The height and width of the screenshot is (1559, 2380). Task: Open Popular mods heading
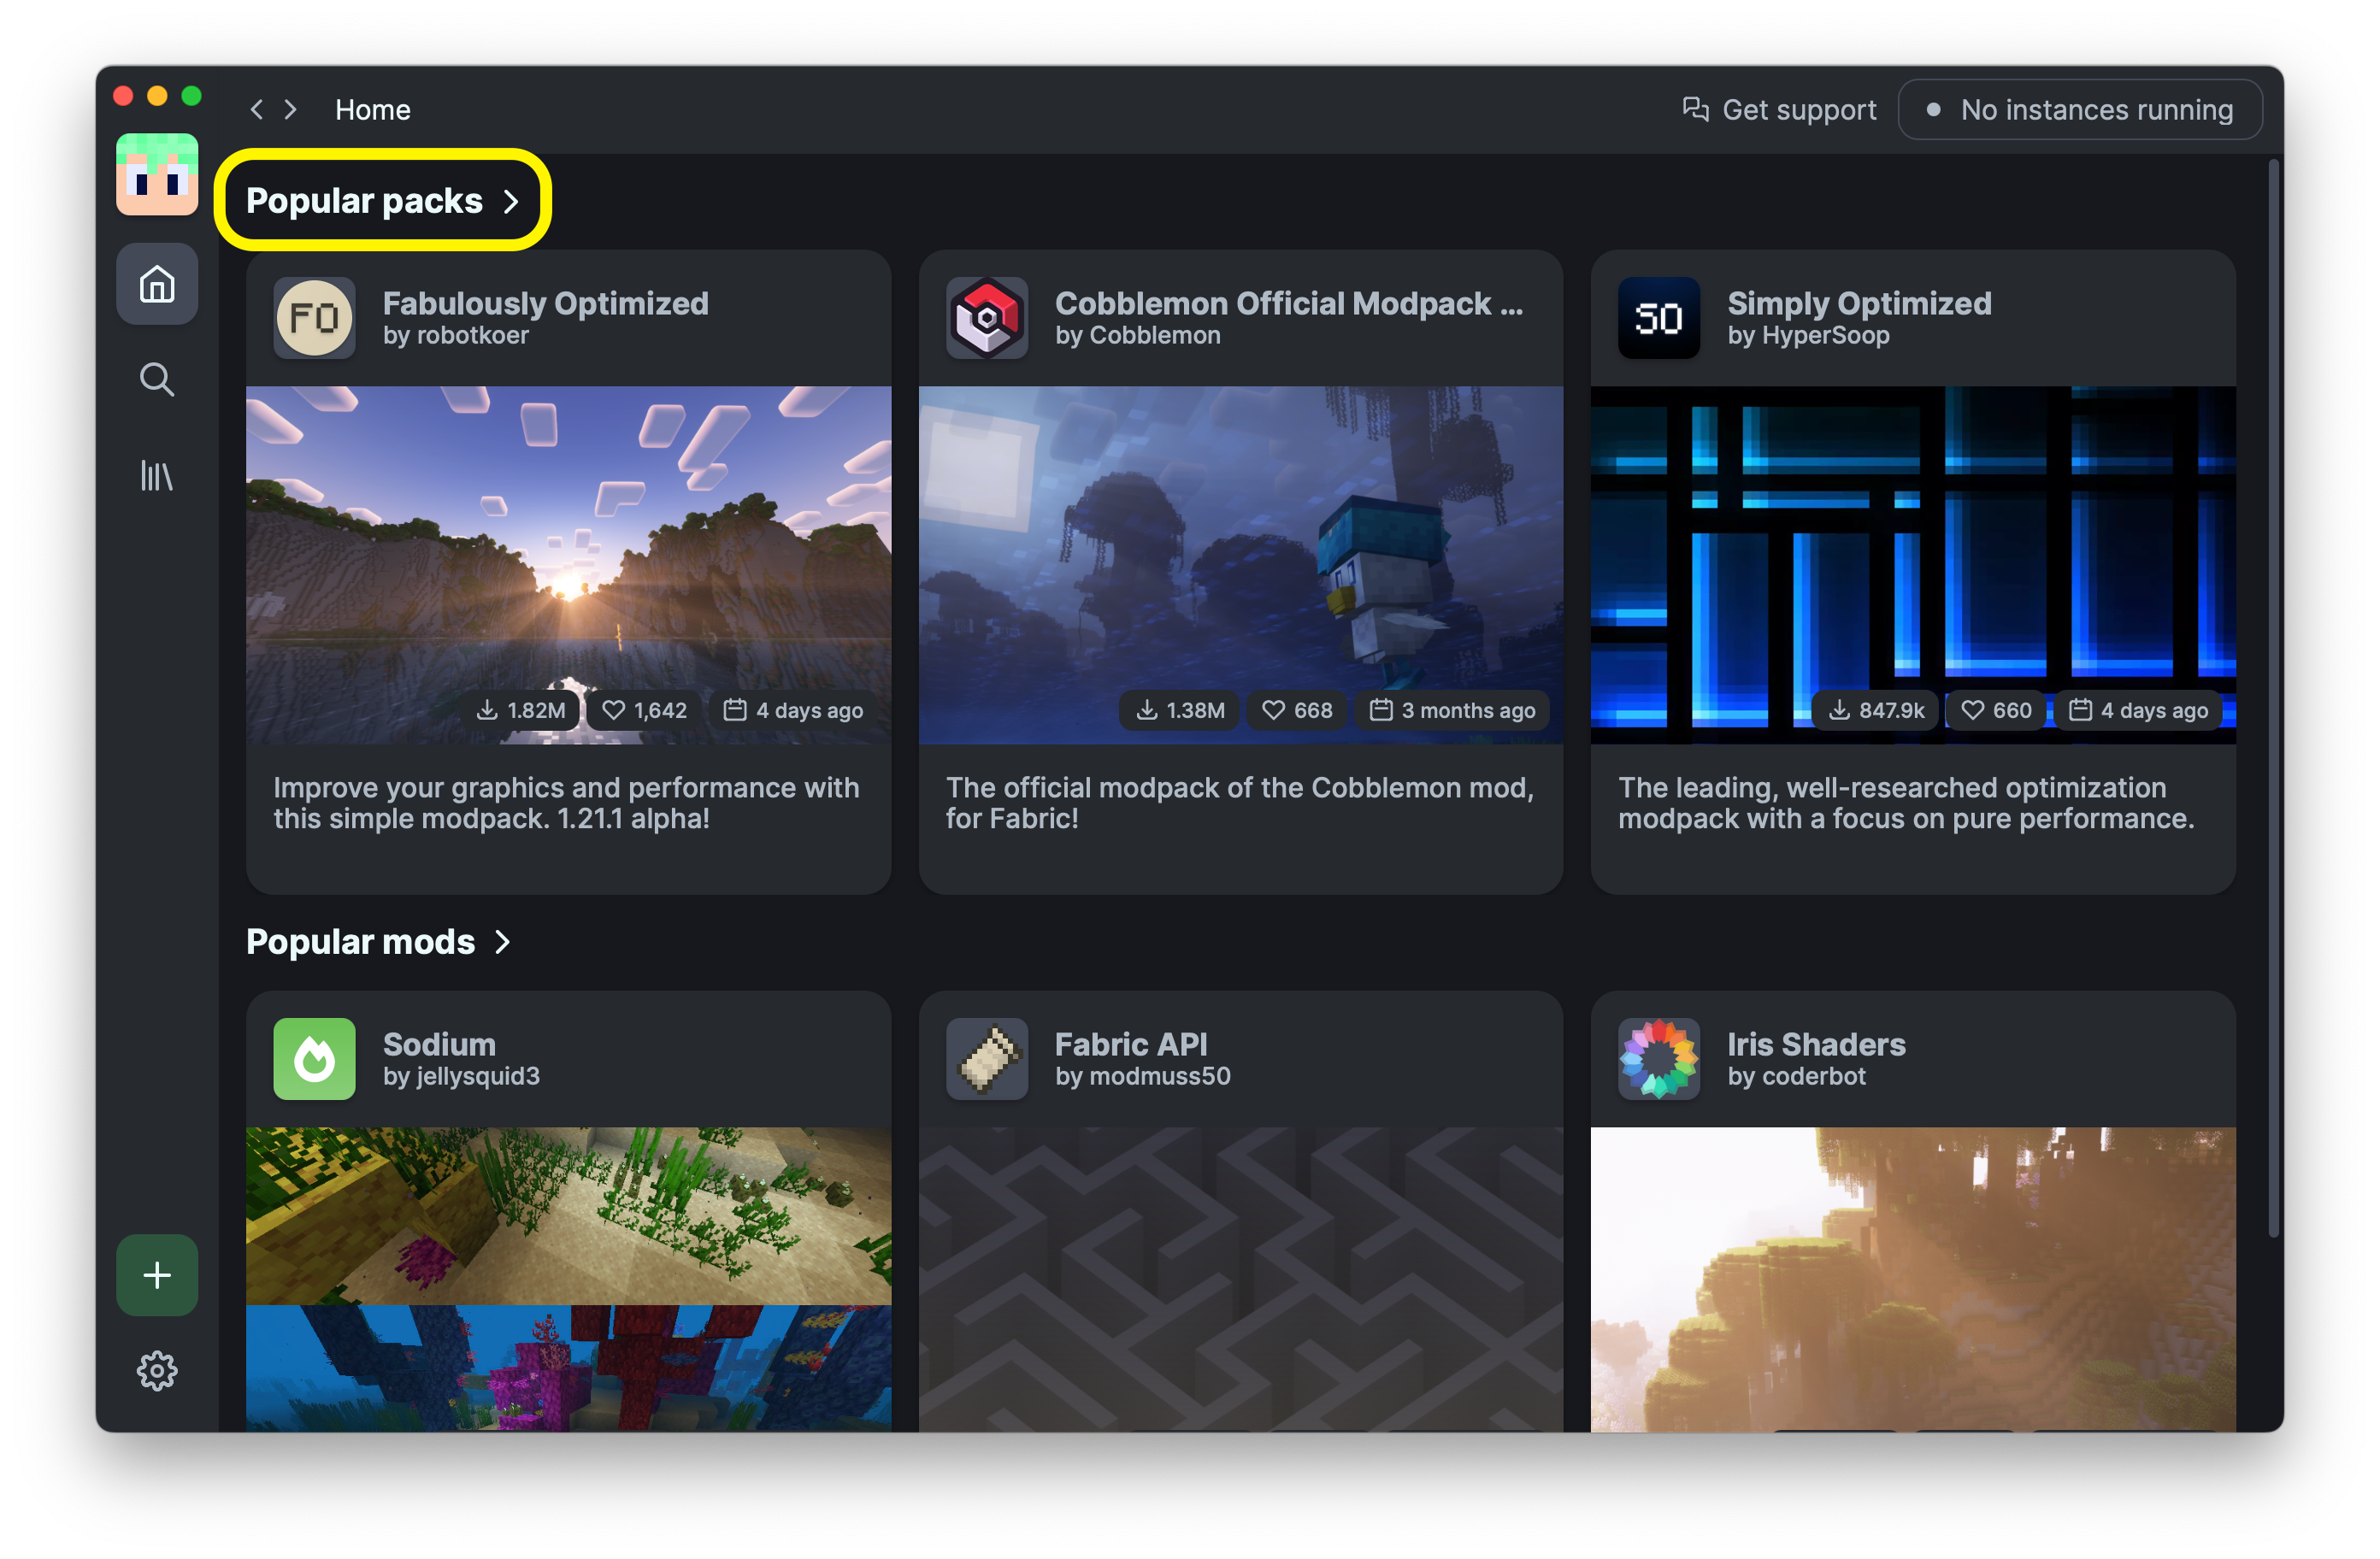(360, 942)
